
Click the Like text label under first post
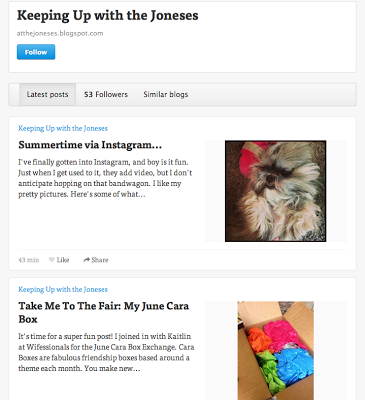coord(63,260)
